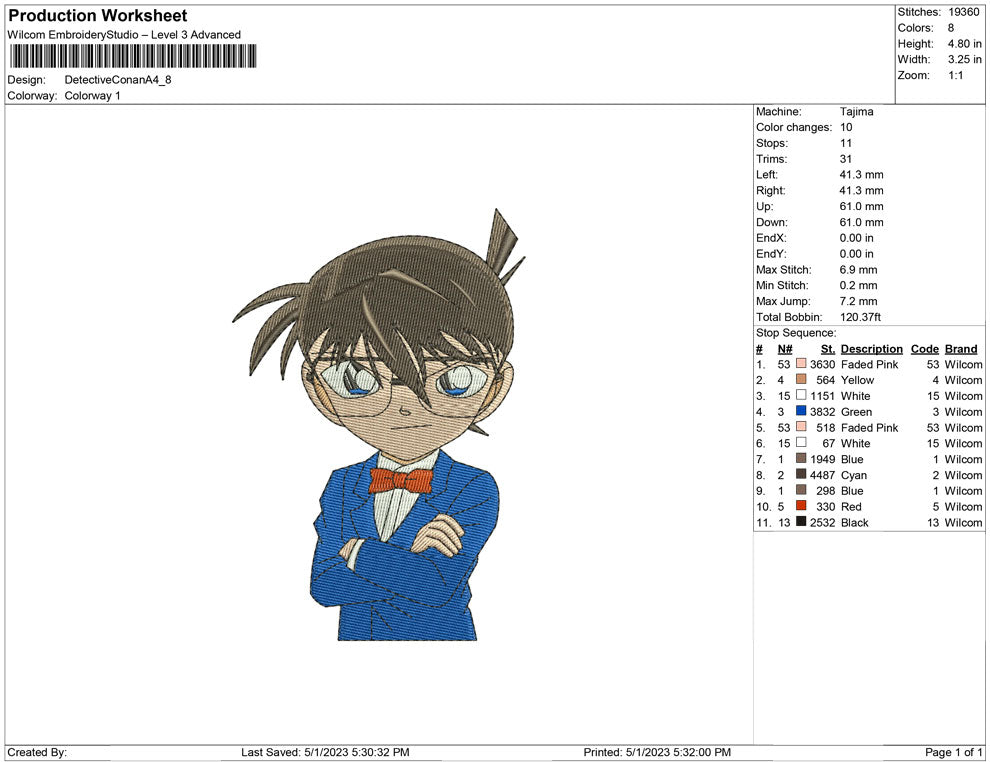Click the Max Stitch value 6.9 mm
Screen dimensions: 990x762
(858, 270)
